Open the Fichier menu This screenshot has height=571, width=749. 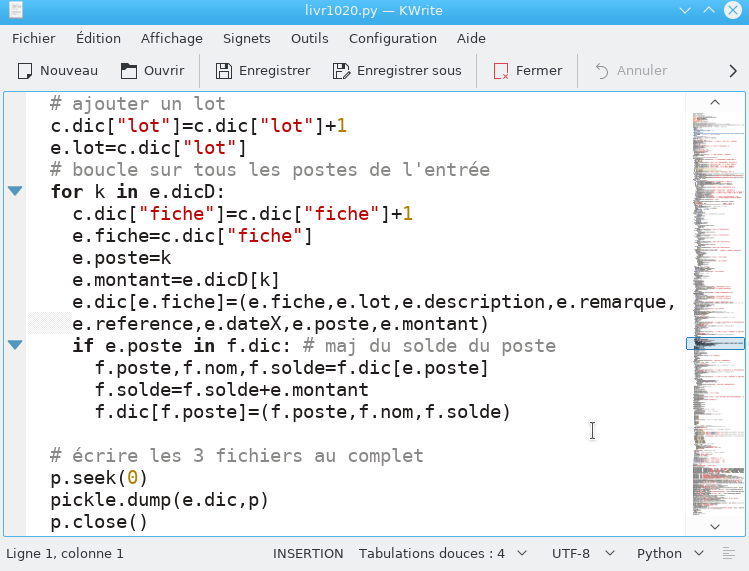coord(33,38)
